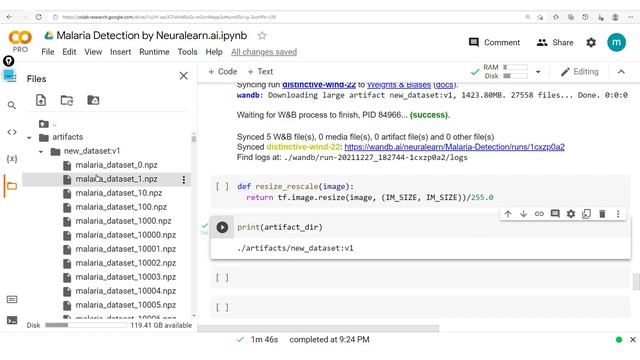Image resolution: width=640 pixels, height=360 pixels.
Task: Move the selected cell up
Action: (x=508, y=214)
